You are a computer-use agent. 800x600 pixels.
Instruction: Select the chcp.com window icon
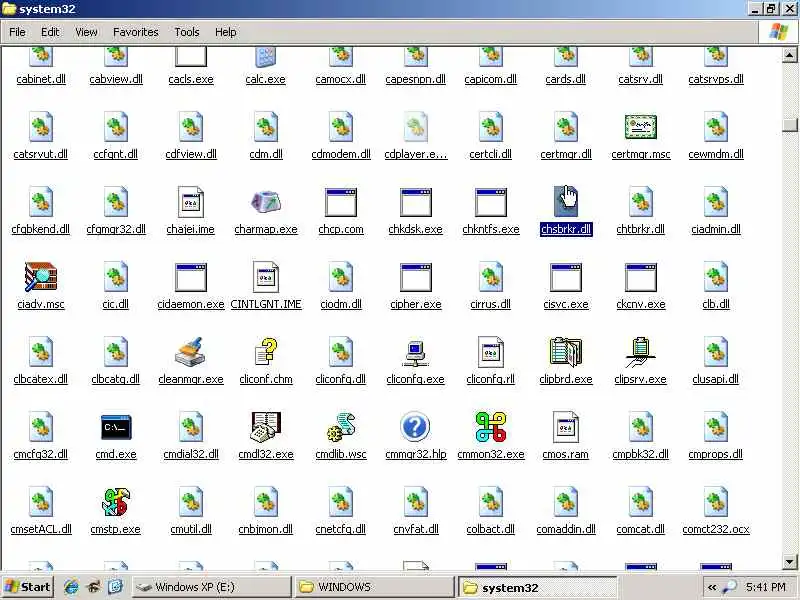[341, 203]
